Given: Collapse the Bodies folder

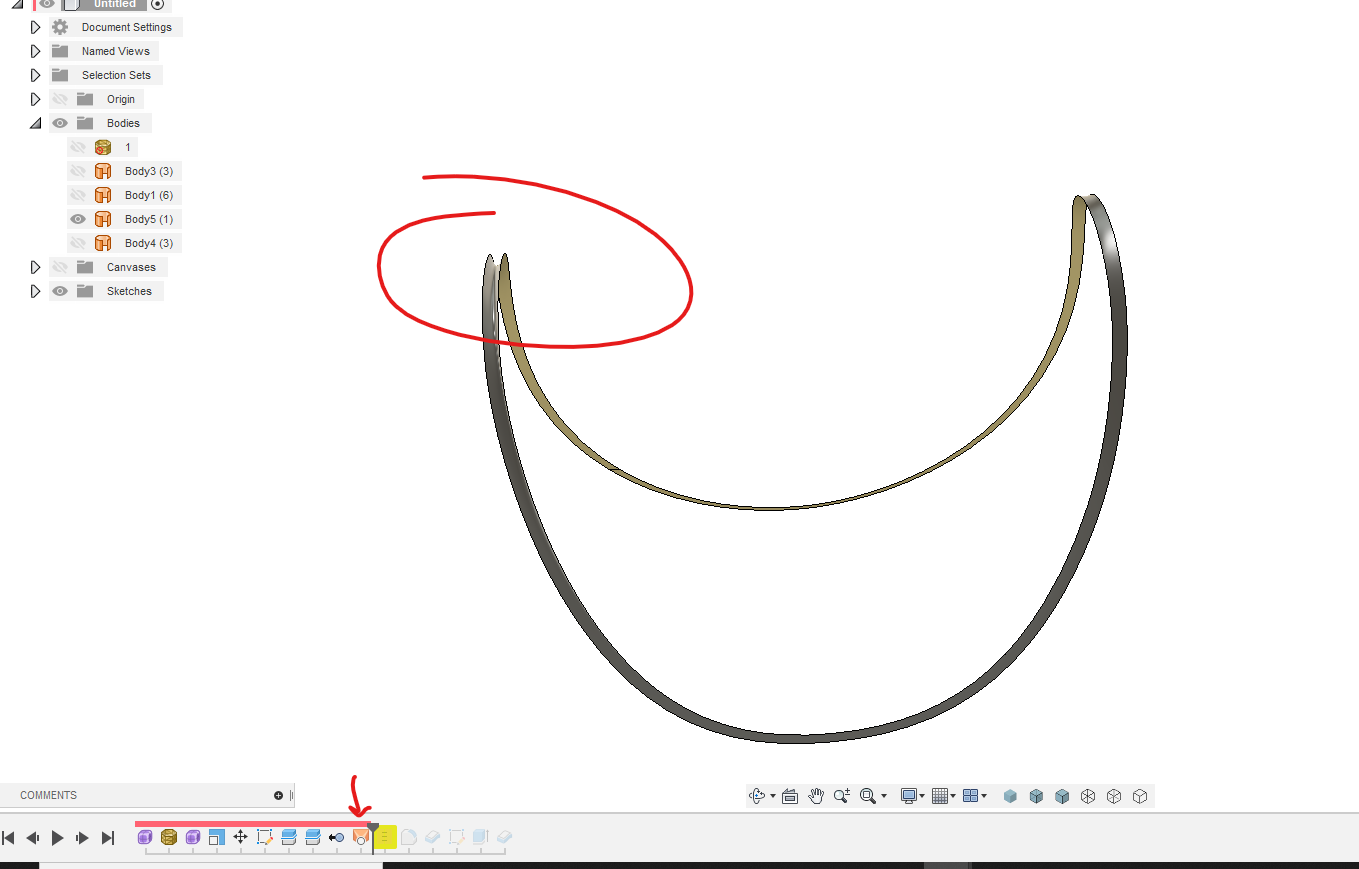Looking at the screenshot, I should (35, 123).
